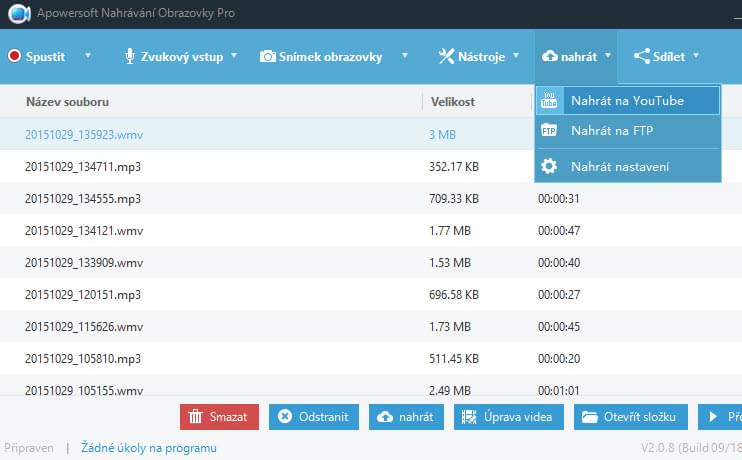Click the red record icon beside Spustit
Screen dimensions: 742x460
point(14,57)
